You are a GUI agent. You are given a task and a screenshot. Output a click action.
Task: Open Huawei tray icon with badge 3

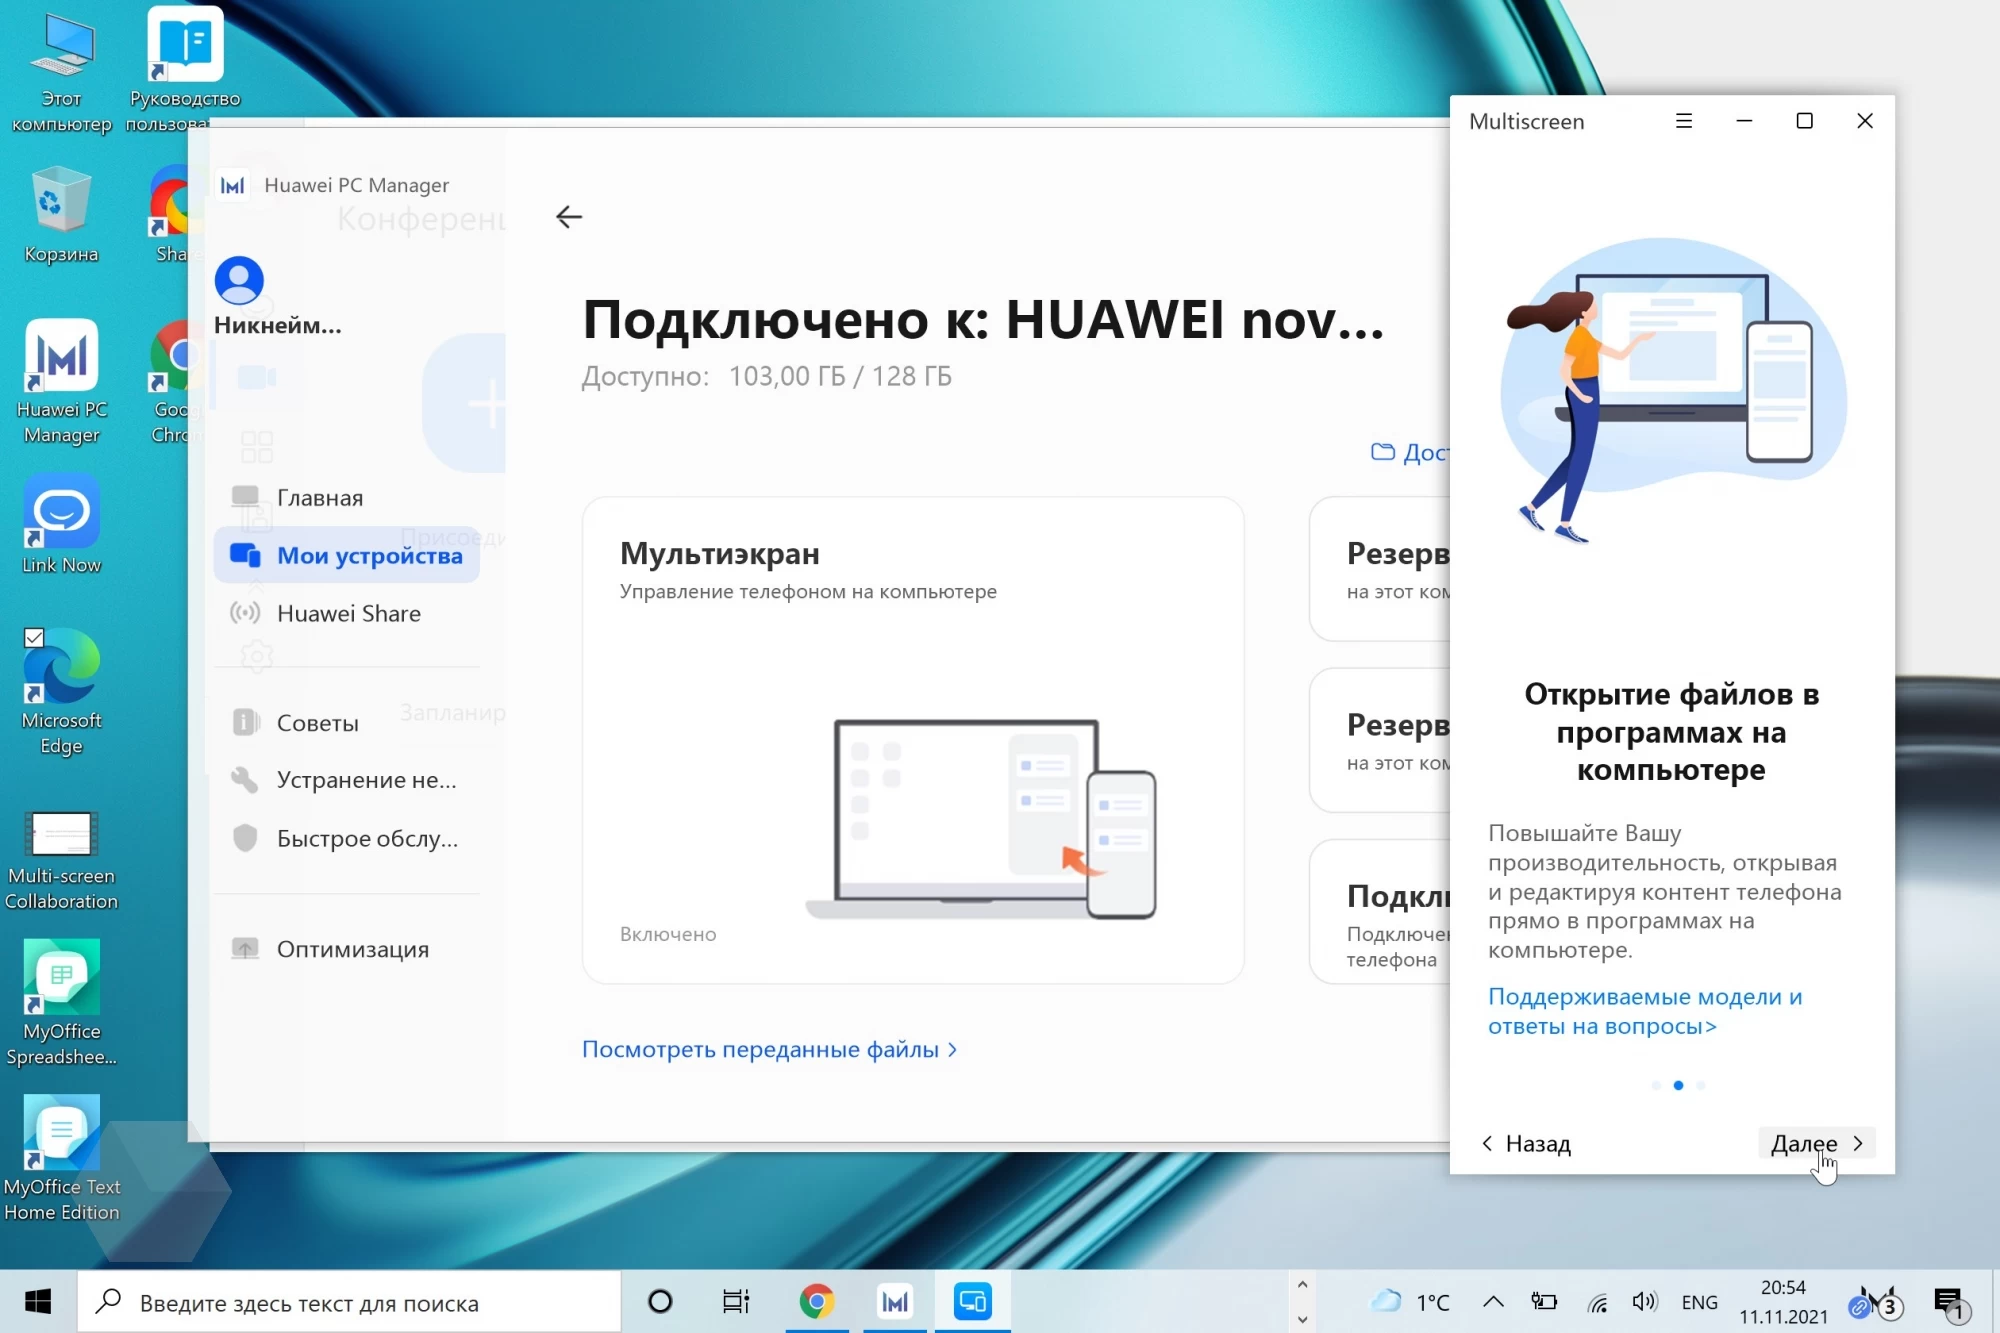coord(1876,1302)
